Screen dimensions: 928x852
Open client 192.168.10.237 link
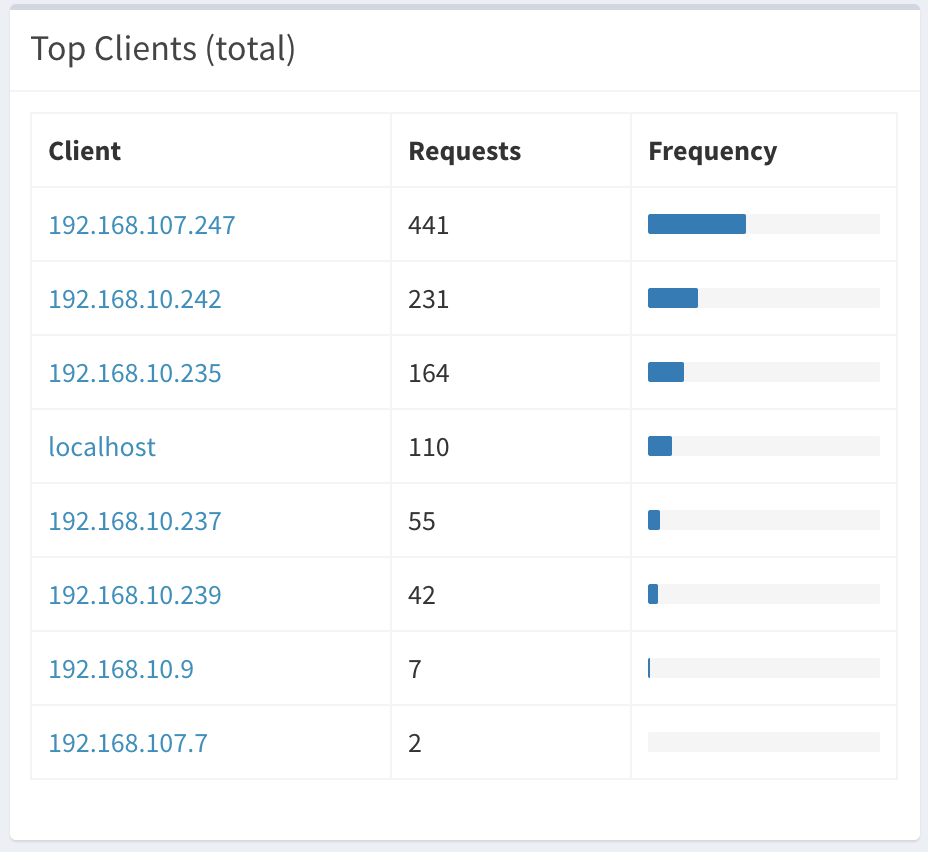pos(135,521)
